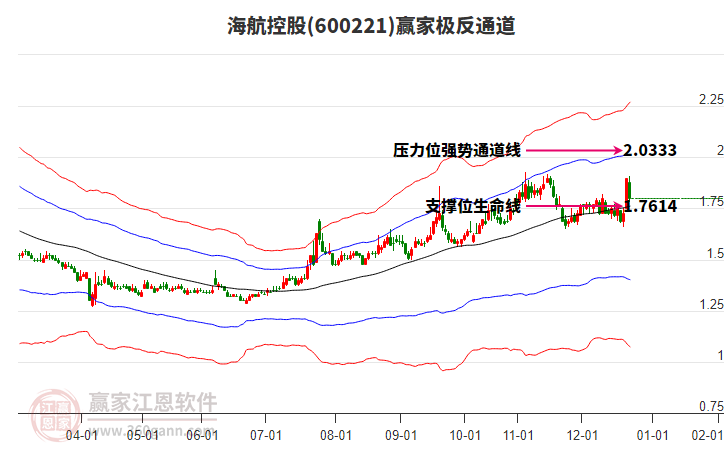Click the resistance value 2.0333

(650, 150)
